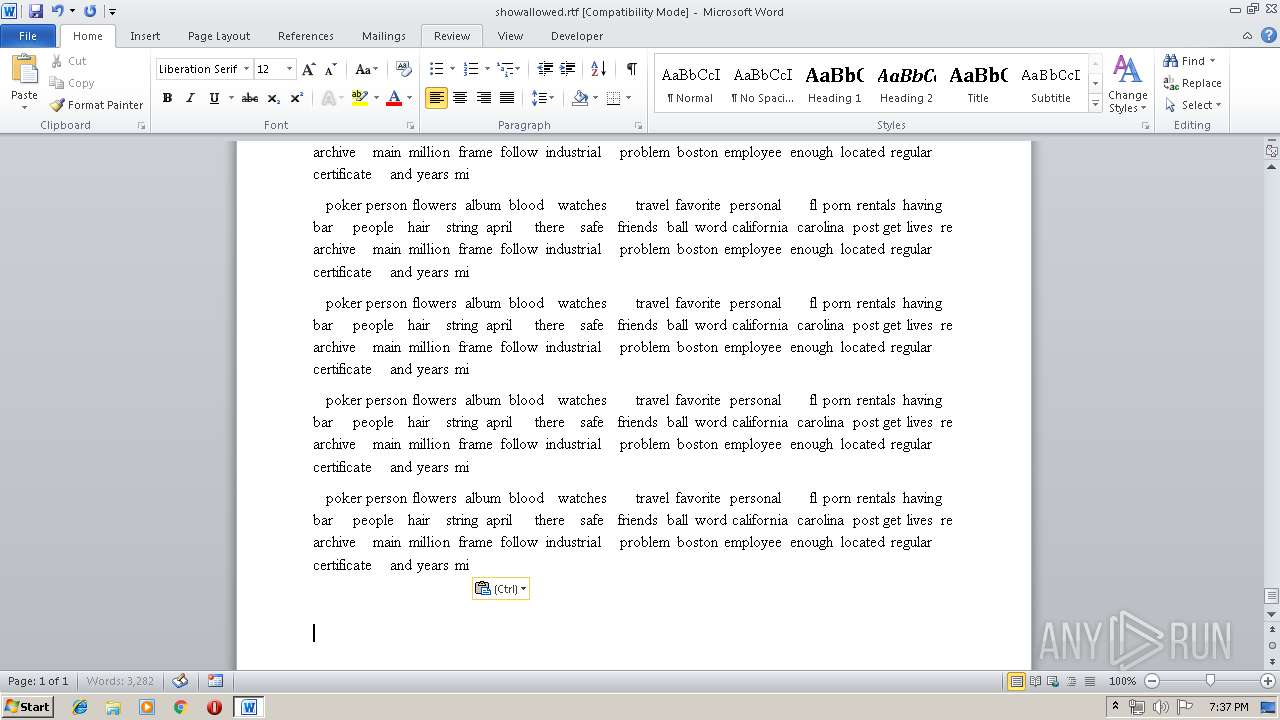Click the Shading paint bucket icon
1280x720 pixels.
point(580,98)
